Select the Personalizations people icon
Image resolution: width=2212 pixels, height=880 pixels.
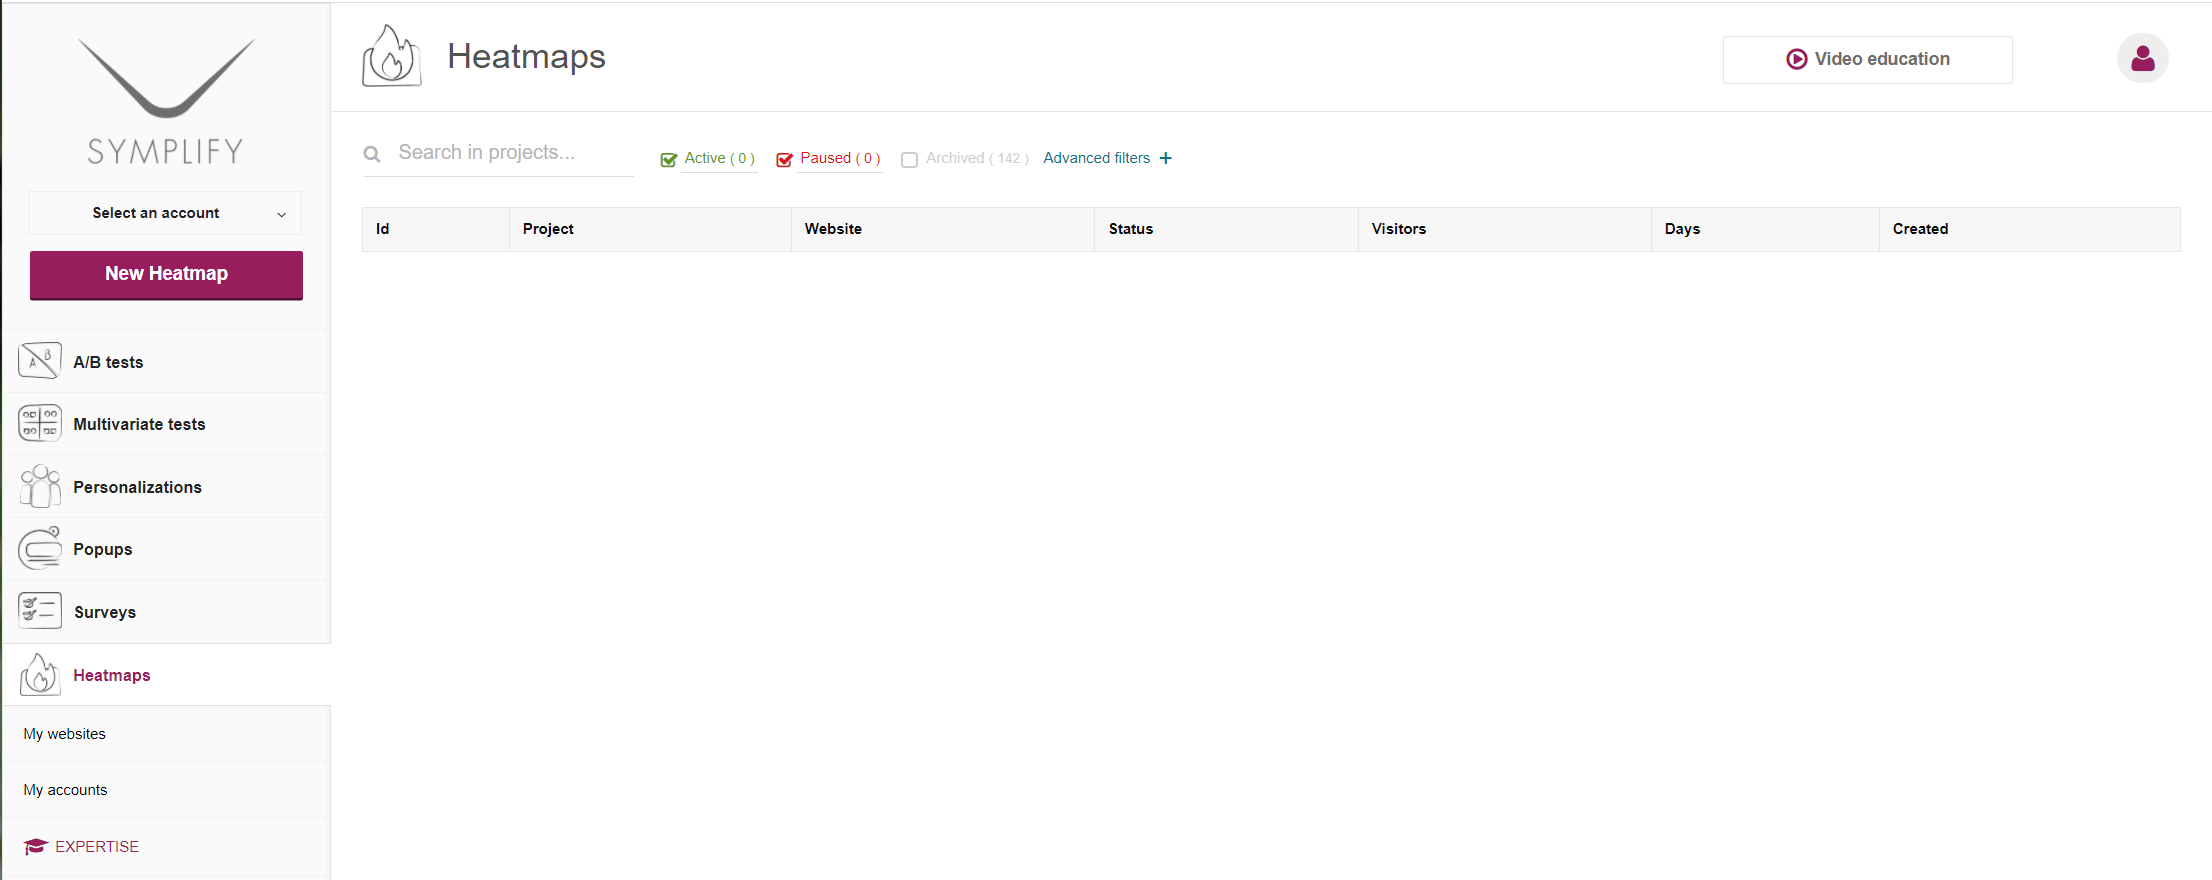(x=40, y=486)
